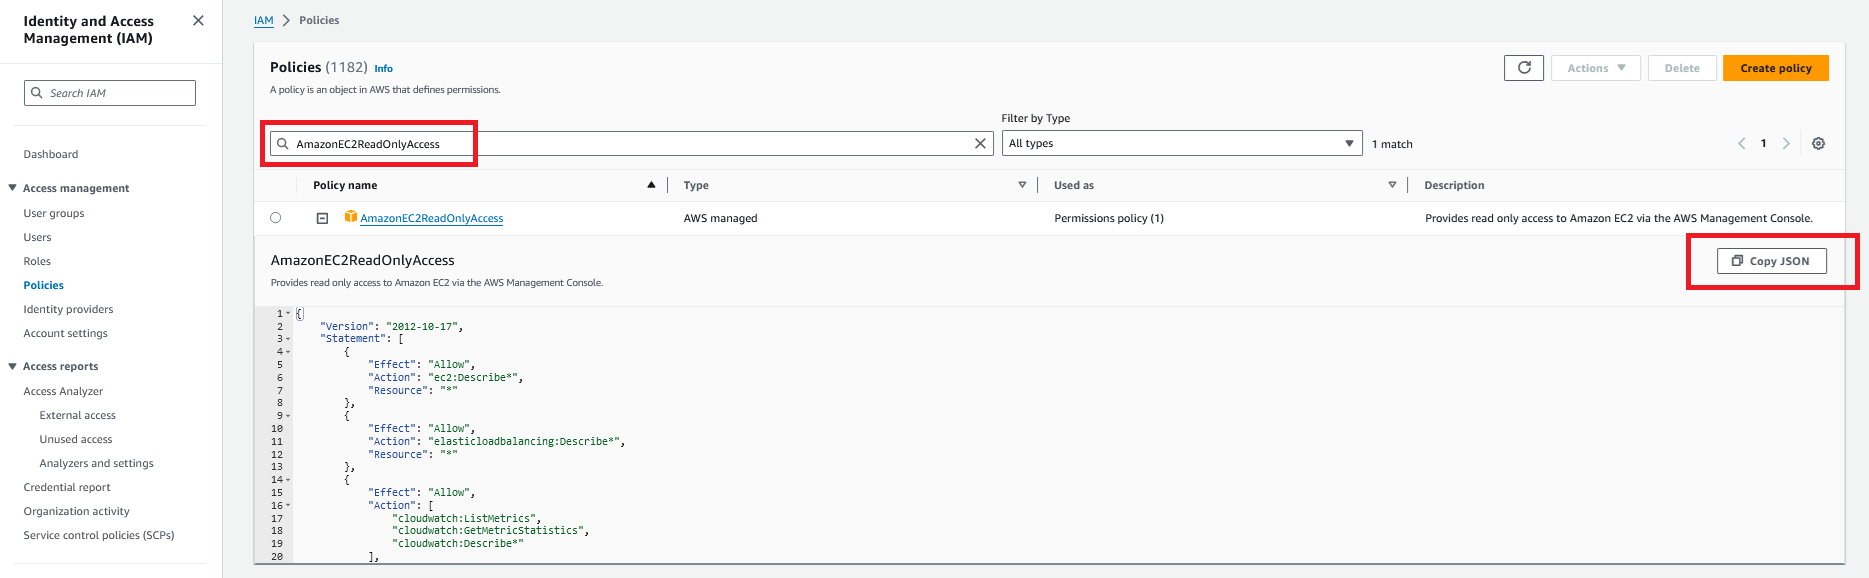
Task: Click page number 1 in pagination
Action: (x=1763, y=143)
